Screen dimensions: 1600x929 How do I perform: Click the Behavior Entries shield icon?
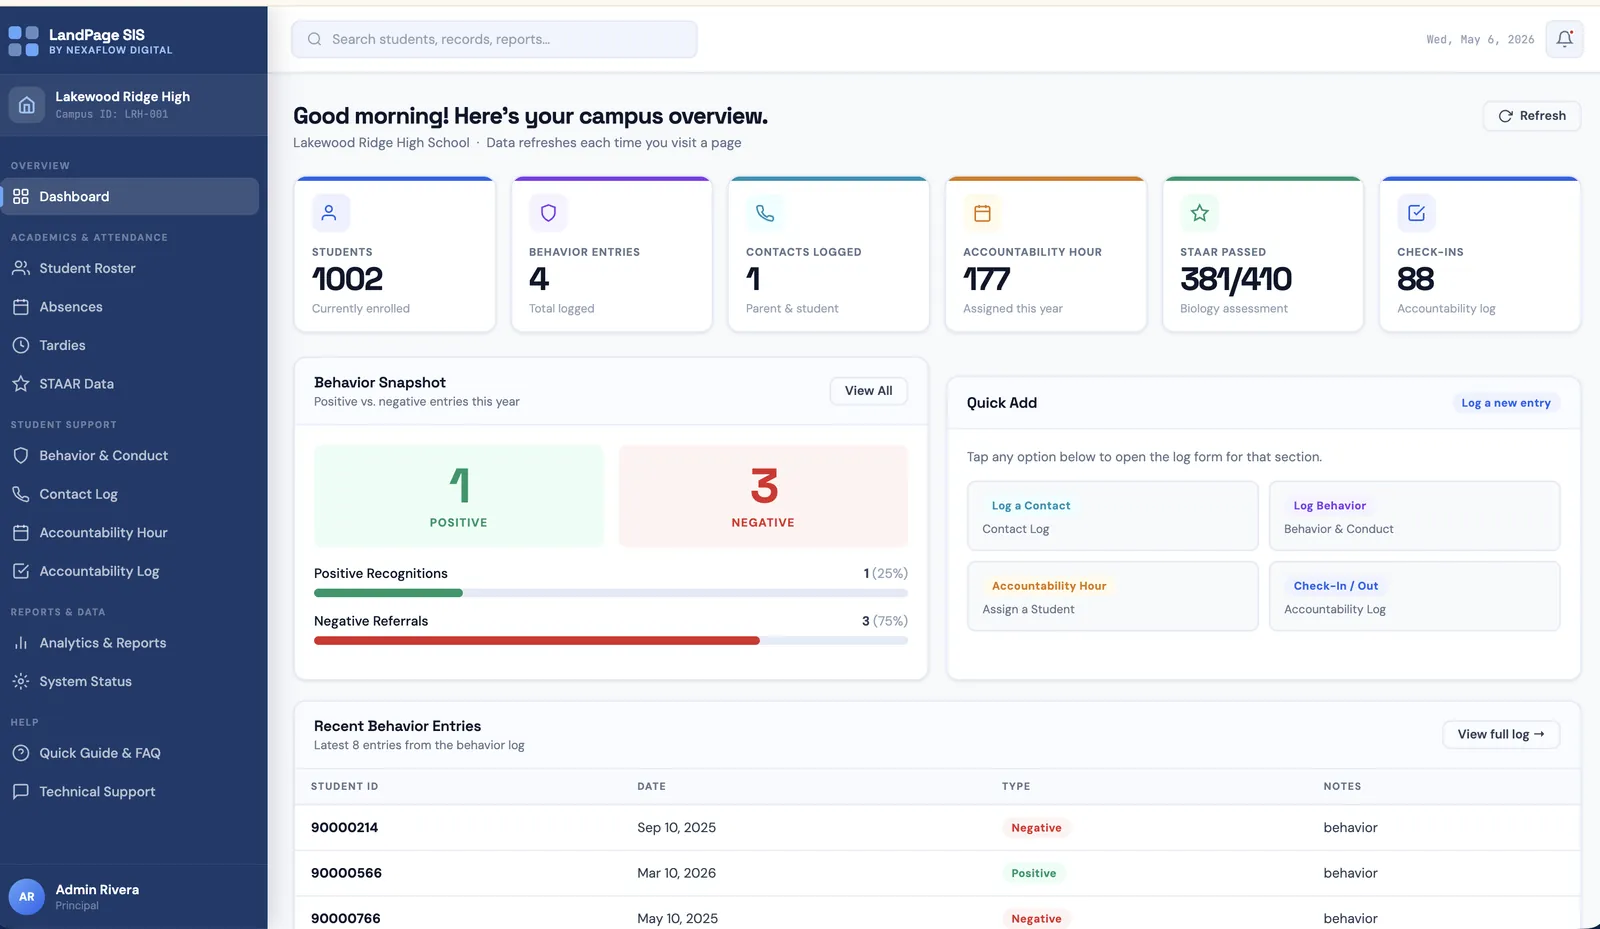[548, 213]
